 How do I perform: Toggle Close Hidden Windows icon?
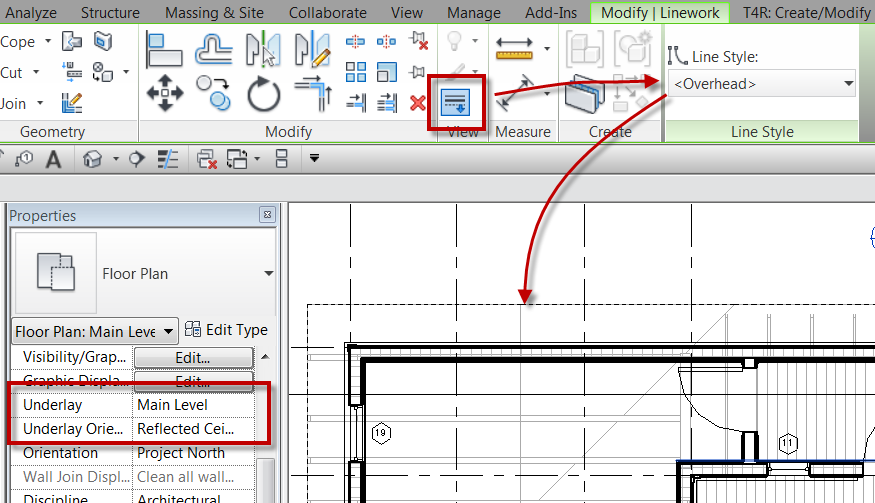[207, 159]
